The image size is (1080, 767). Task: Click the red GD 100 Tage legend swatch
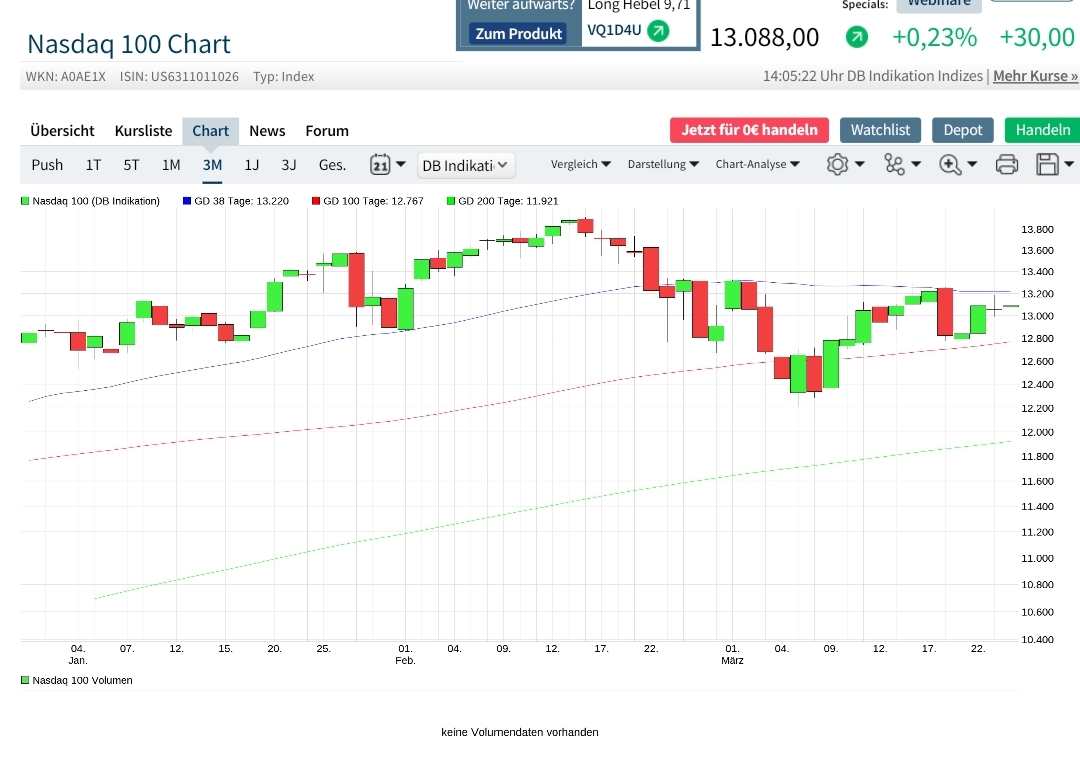pyautogui.click(x=318, y=200)
